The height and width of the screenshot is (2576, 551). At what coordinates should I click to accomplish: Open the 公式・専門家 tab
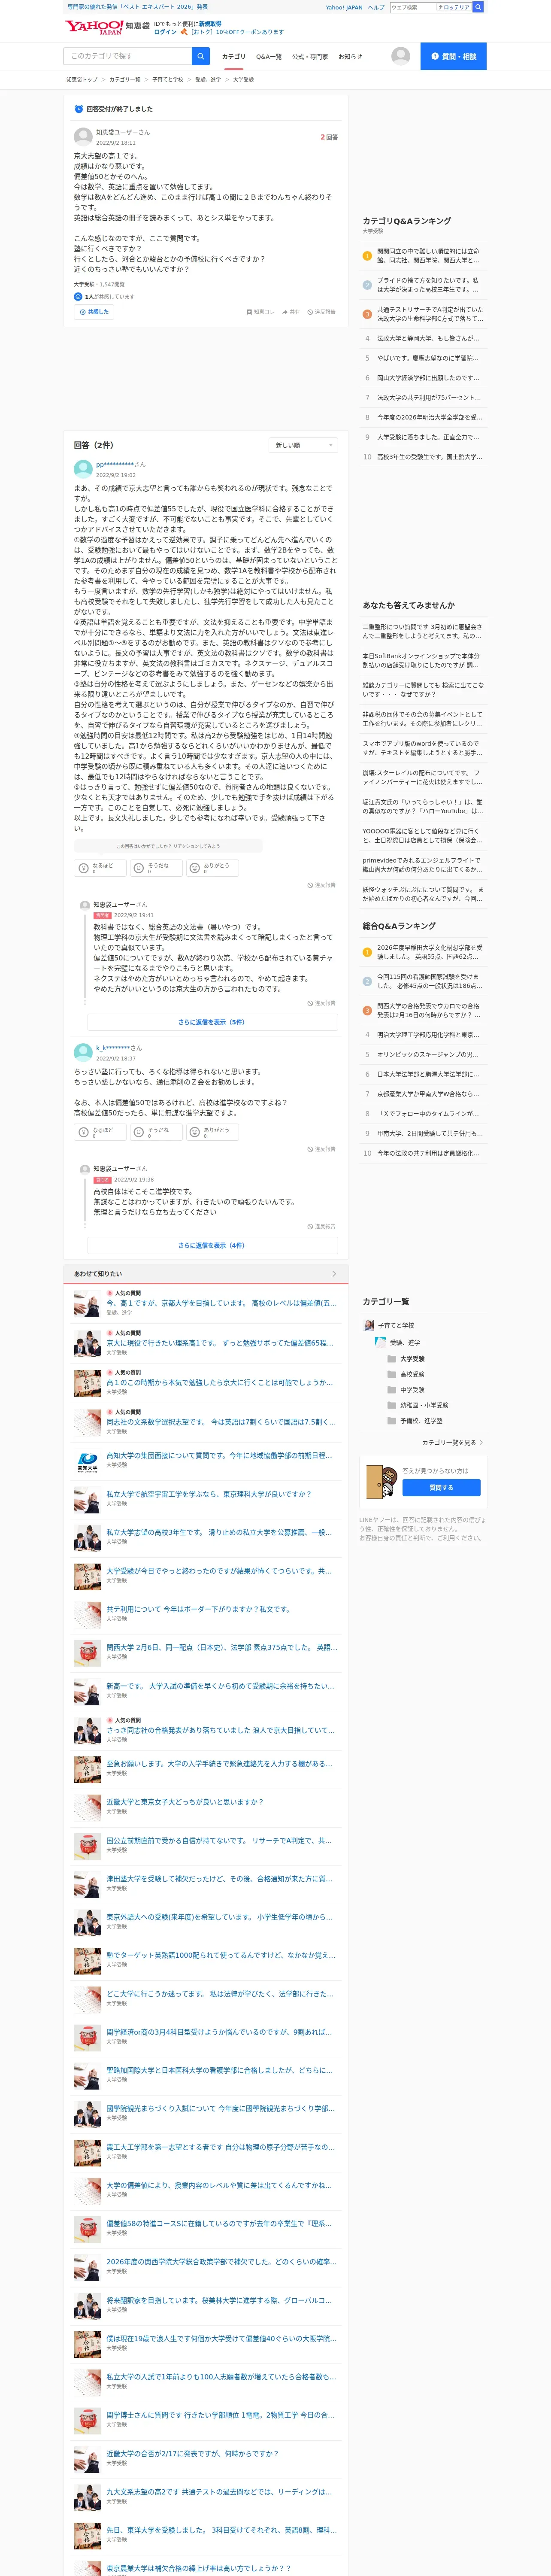(310, 57)
